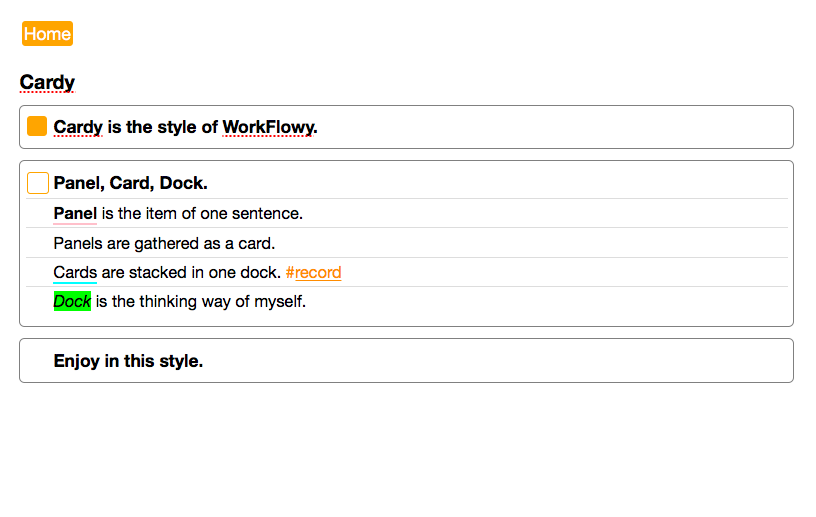Image resolution: width=816 pixels, height=517 pixels.
Task: Select the "Panel, Card, Dock." card heading
Action: (x=131, y=183)
